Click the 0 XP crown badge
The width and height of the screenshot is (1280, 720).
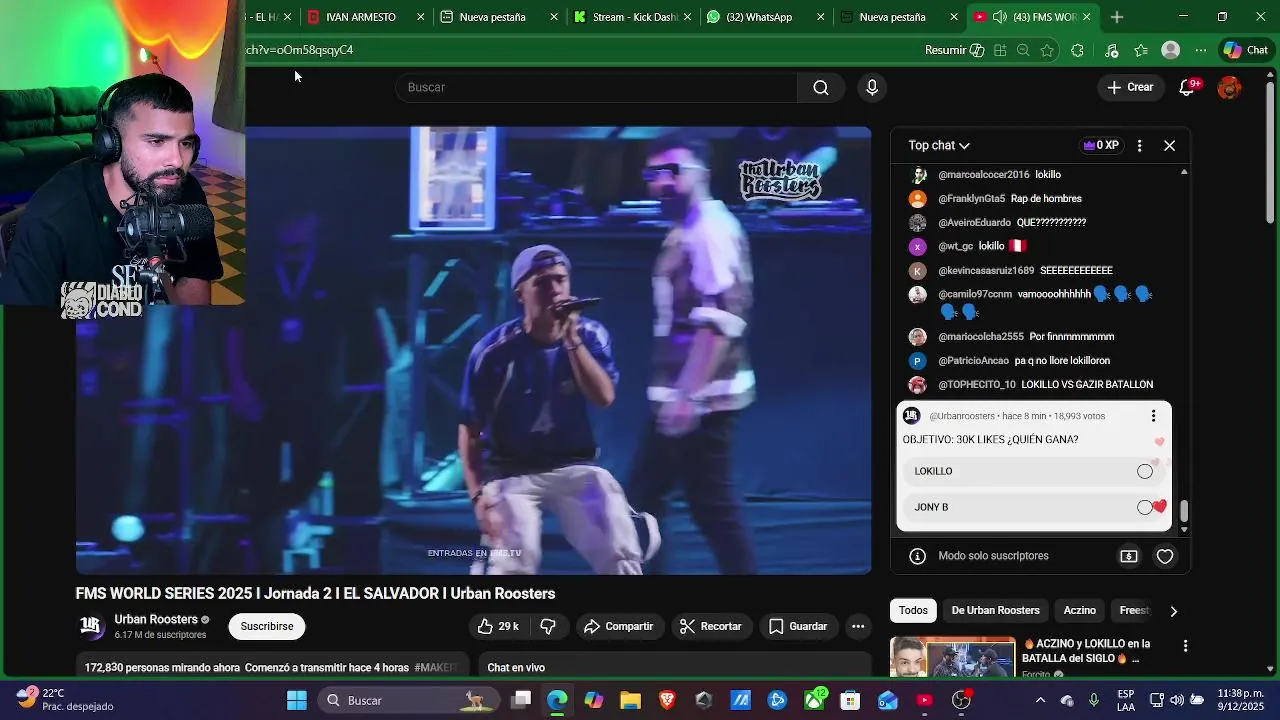(x=1101, y=146)
